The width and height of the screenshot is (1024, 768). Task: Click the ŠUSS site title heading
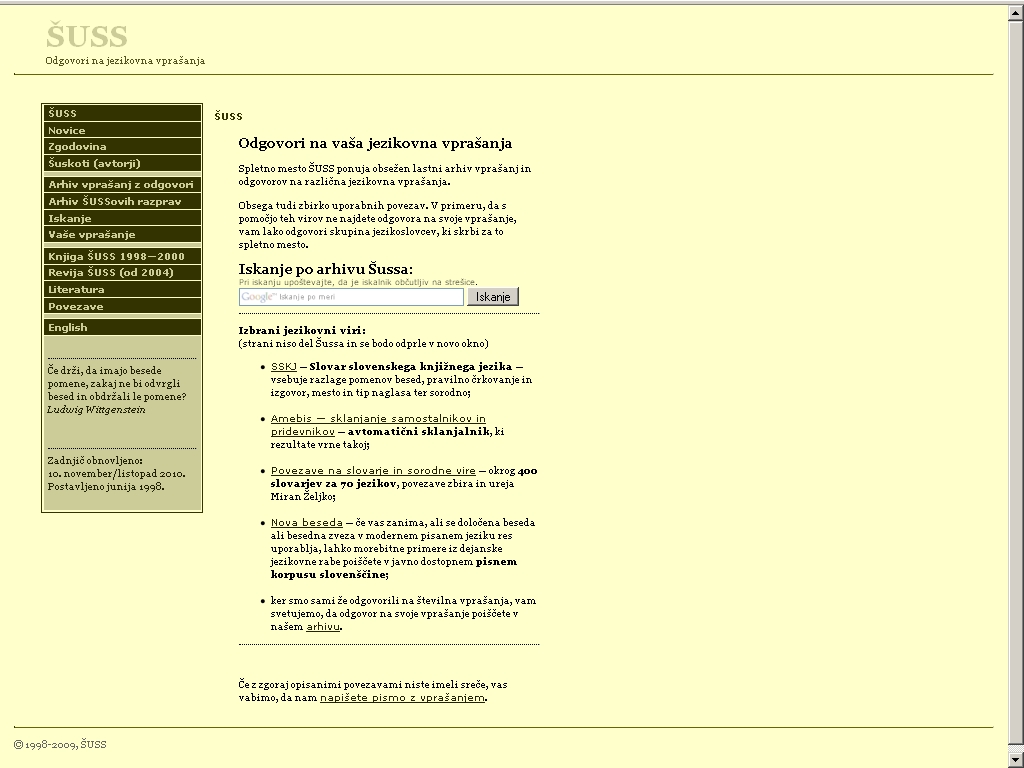(x=87, y=37)
